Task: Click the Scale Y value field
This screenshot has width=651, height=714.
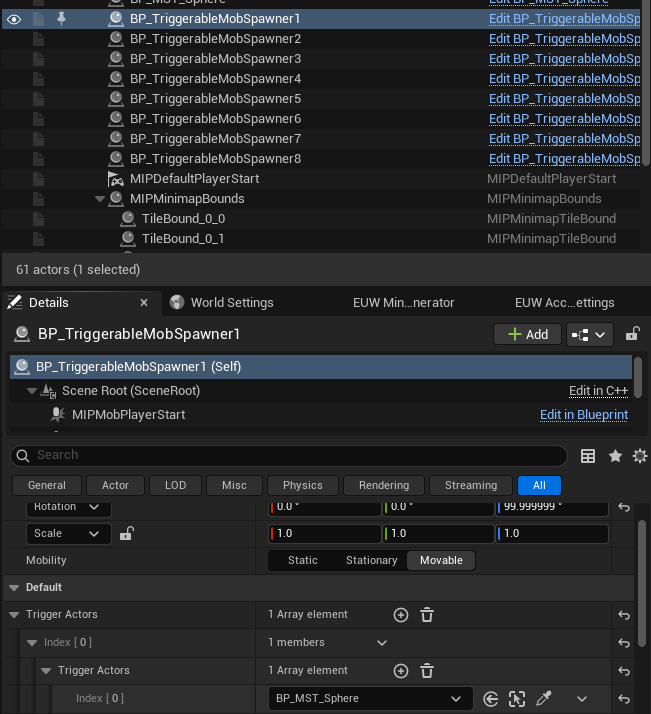Action: pyautogui.click(x=438, y=534)
